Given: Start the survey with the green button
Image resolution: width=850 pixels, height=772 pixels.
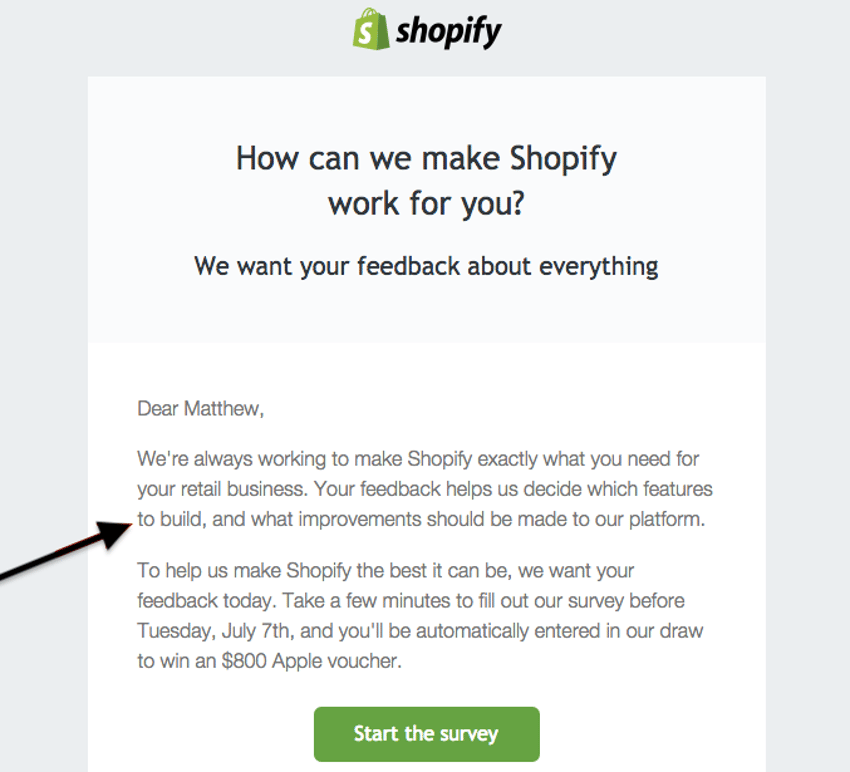Looking at the screenshot, I should (x=427, y=734).
